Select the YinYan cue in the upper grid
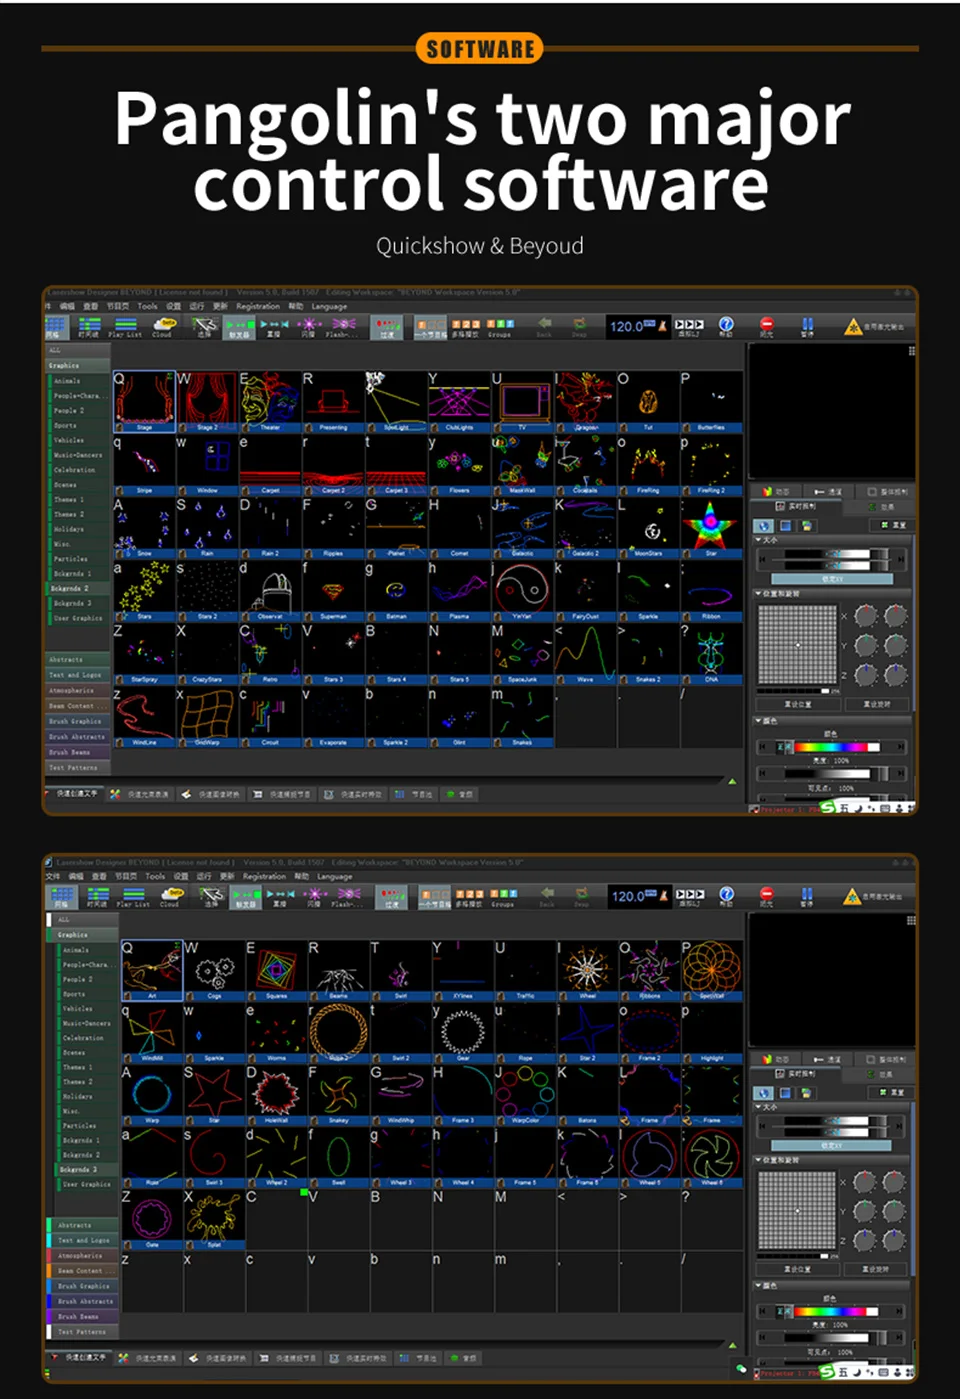Viewport: 960px width, 1399px height. coord(522,590)
